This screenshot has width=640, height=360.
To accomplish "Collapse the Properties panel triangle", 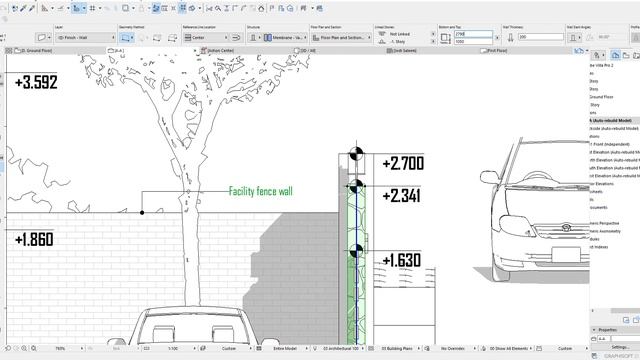I will (x=594, y=330).
